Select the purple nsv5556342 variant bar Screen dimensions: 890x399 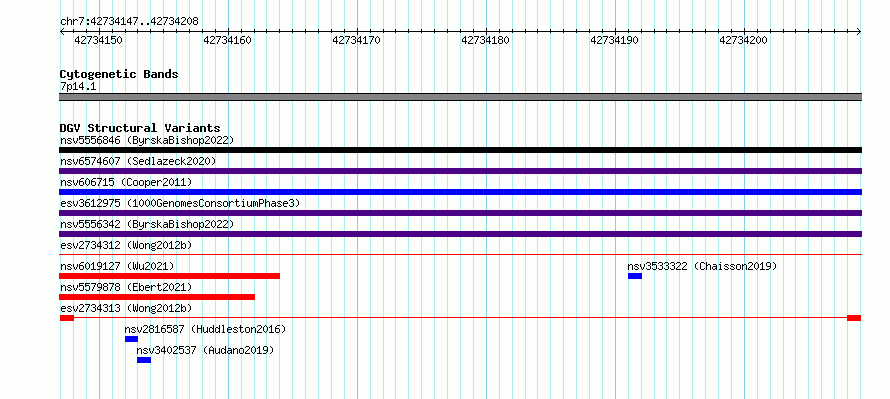[x=460, y=234]
